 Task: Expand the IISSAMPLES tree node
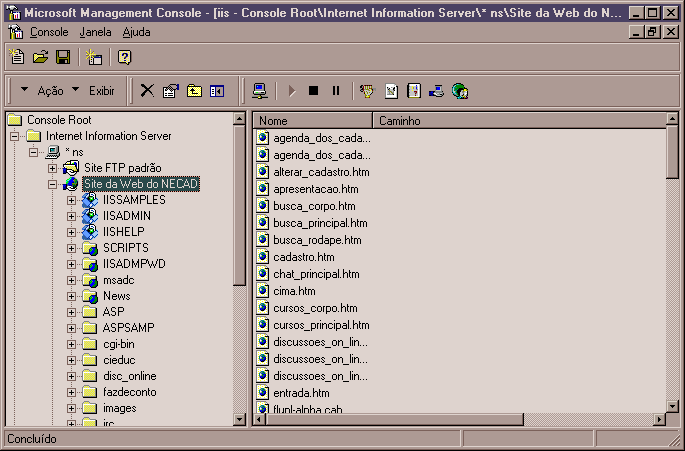[71, 200]
